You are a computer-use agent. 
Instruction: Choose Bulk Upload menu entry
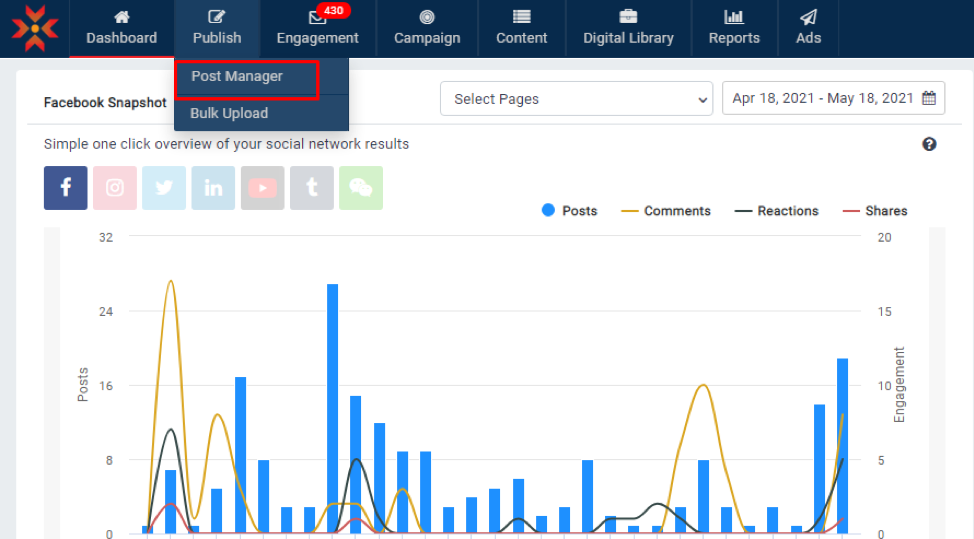point(229,113)
